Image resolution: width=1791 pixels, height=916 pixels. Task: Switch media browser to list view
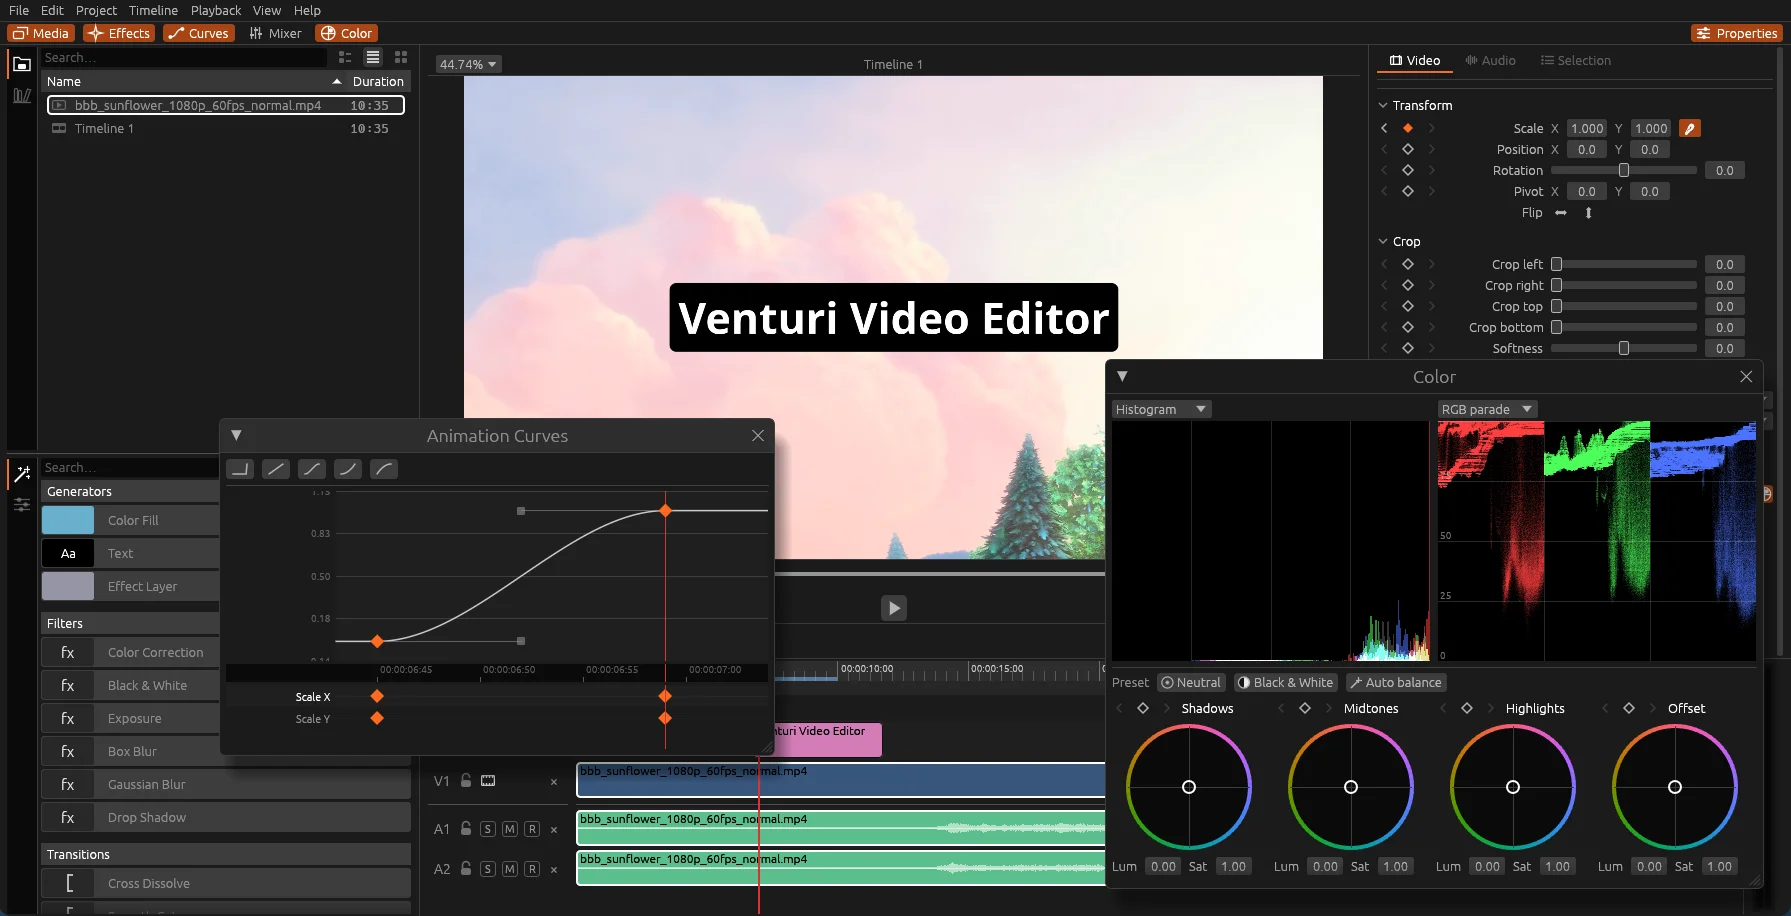(373, 57)
